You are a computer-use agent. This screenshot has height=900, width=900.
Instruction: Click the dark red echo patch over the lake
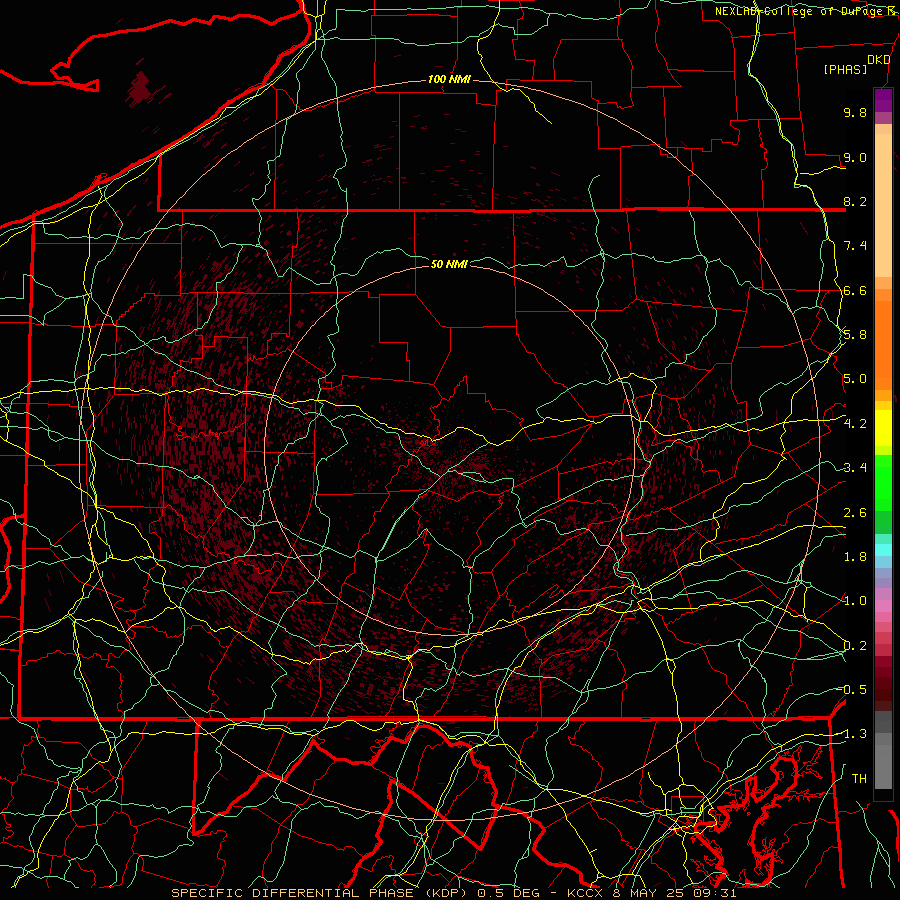point(139,88)
